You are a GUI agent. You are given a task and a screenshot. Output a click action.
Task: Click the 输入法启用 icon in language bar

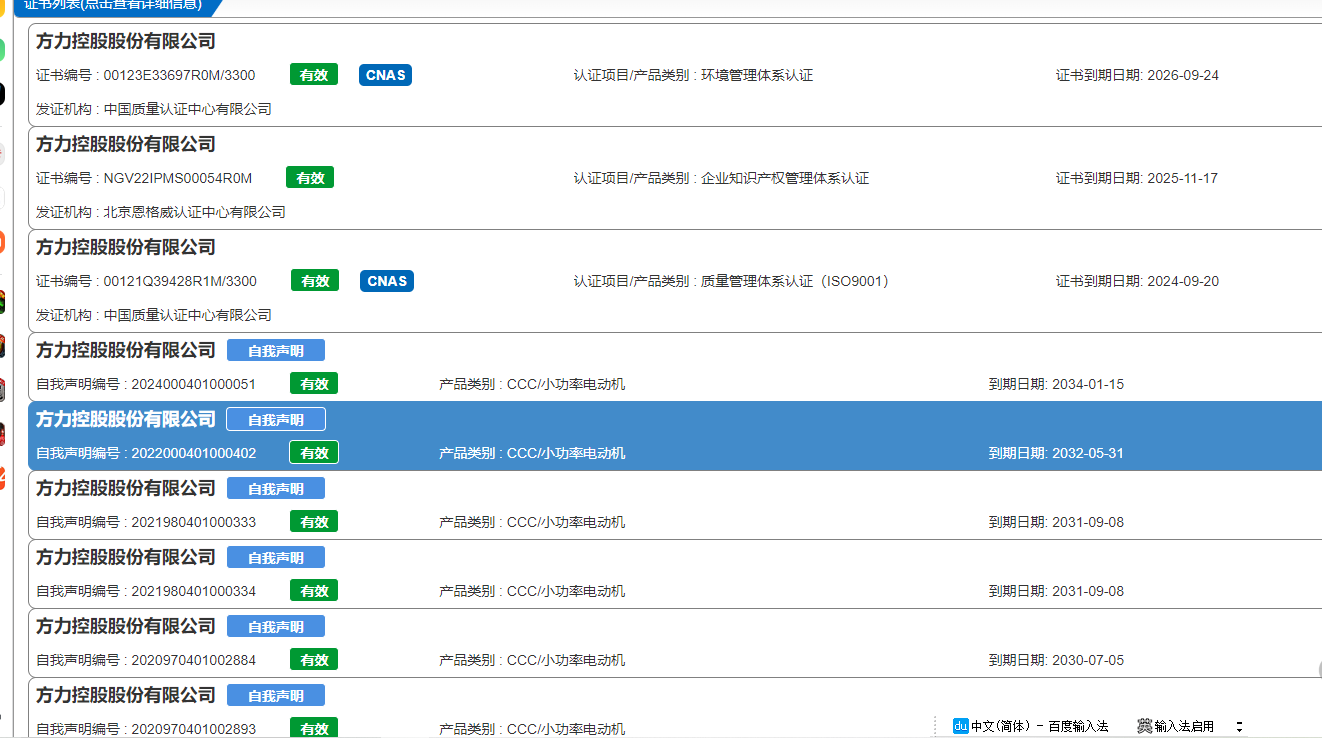coord(1144,726)
